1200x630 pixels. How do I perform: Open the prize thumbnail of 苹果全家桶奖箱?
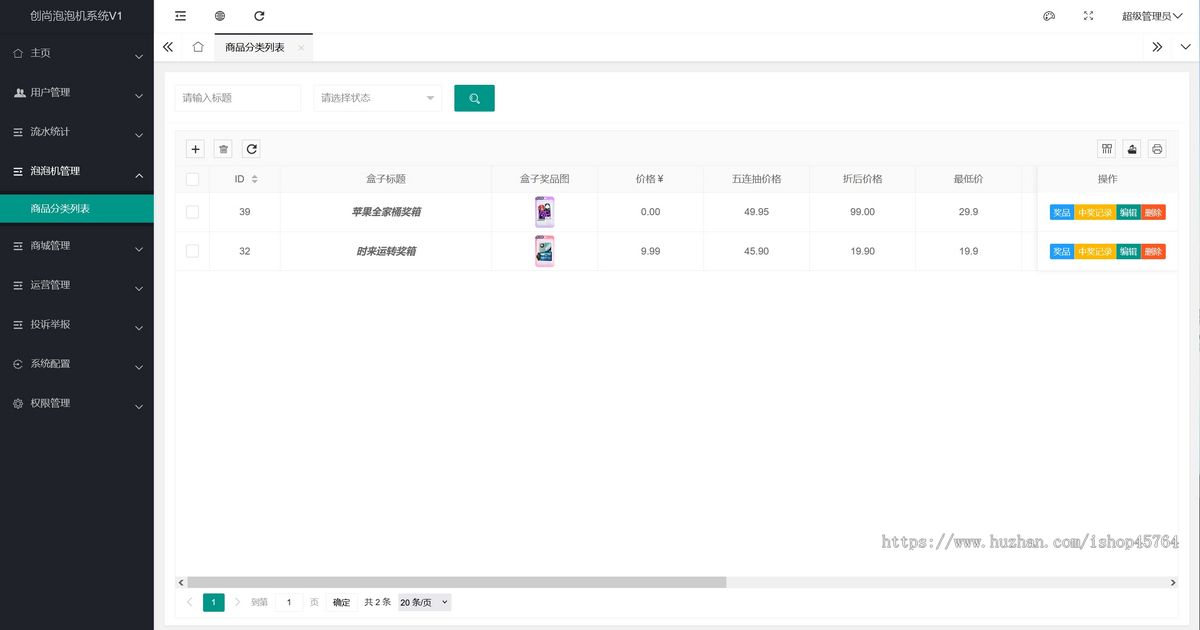click(544, 212)
